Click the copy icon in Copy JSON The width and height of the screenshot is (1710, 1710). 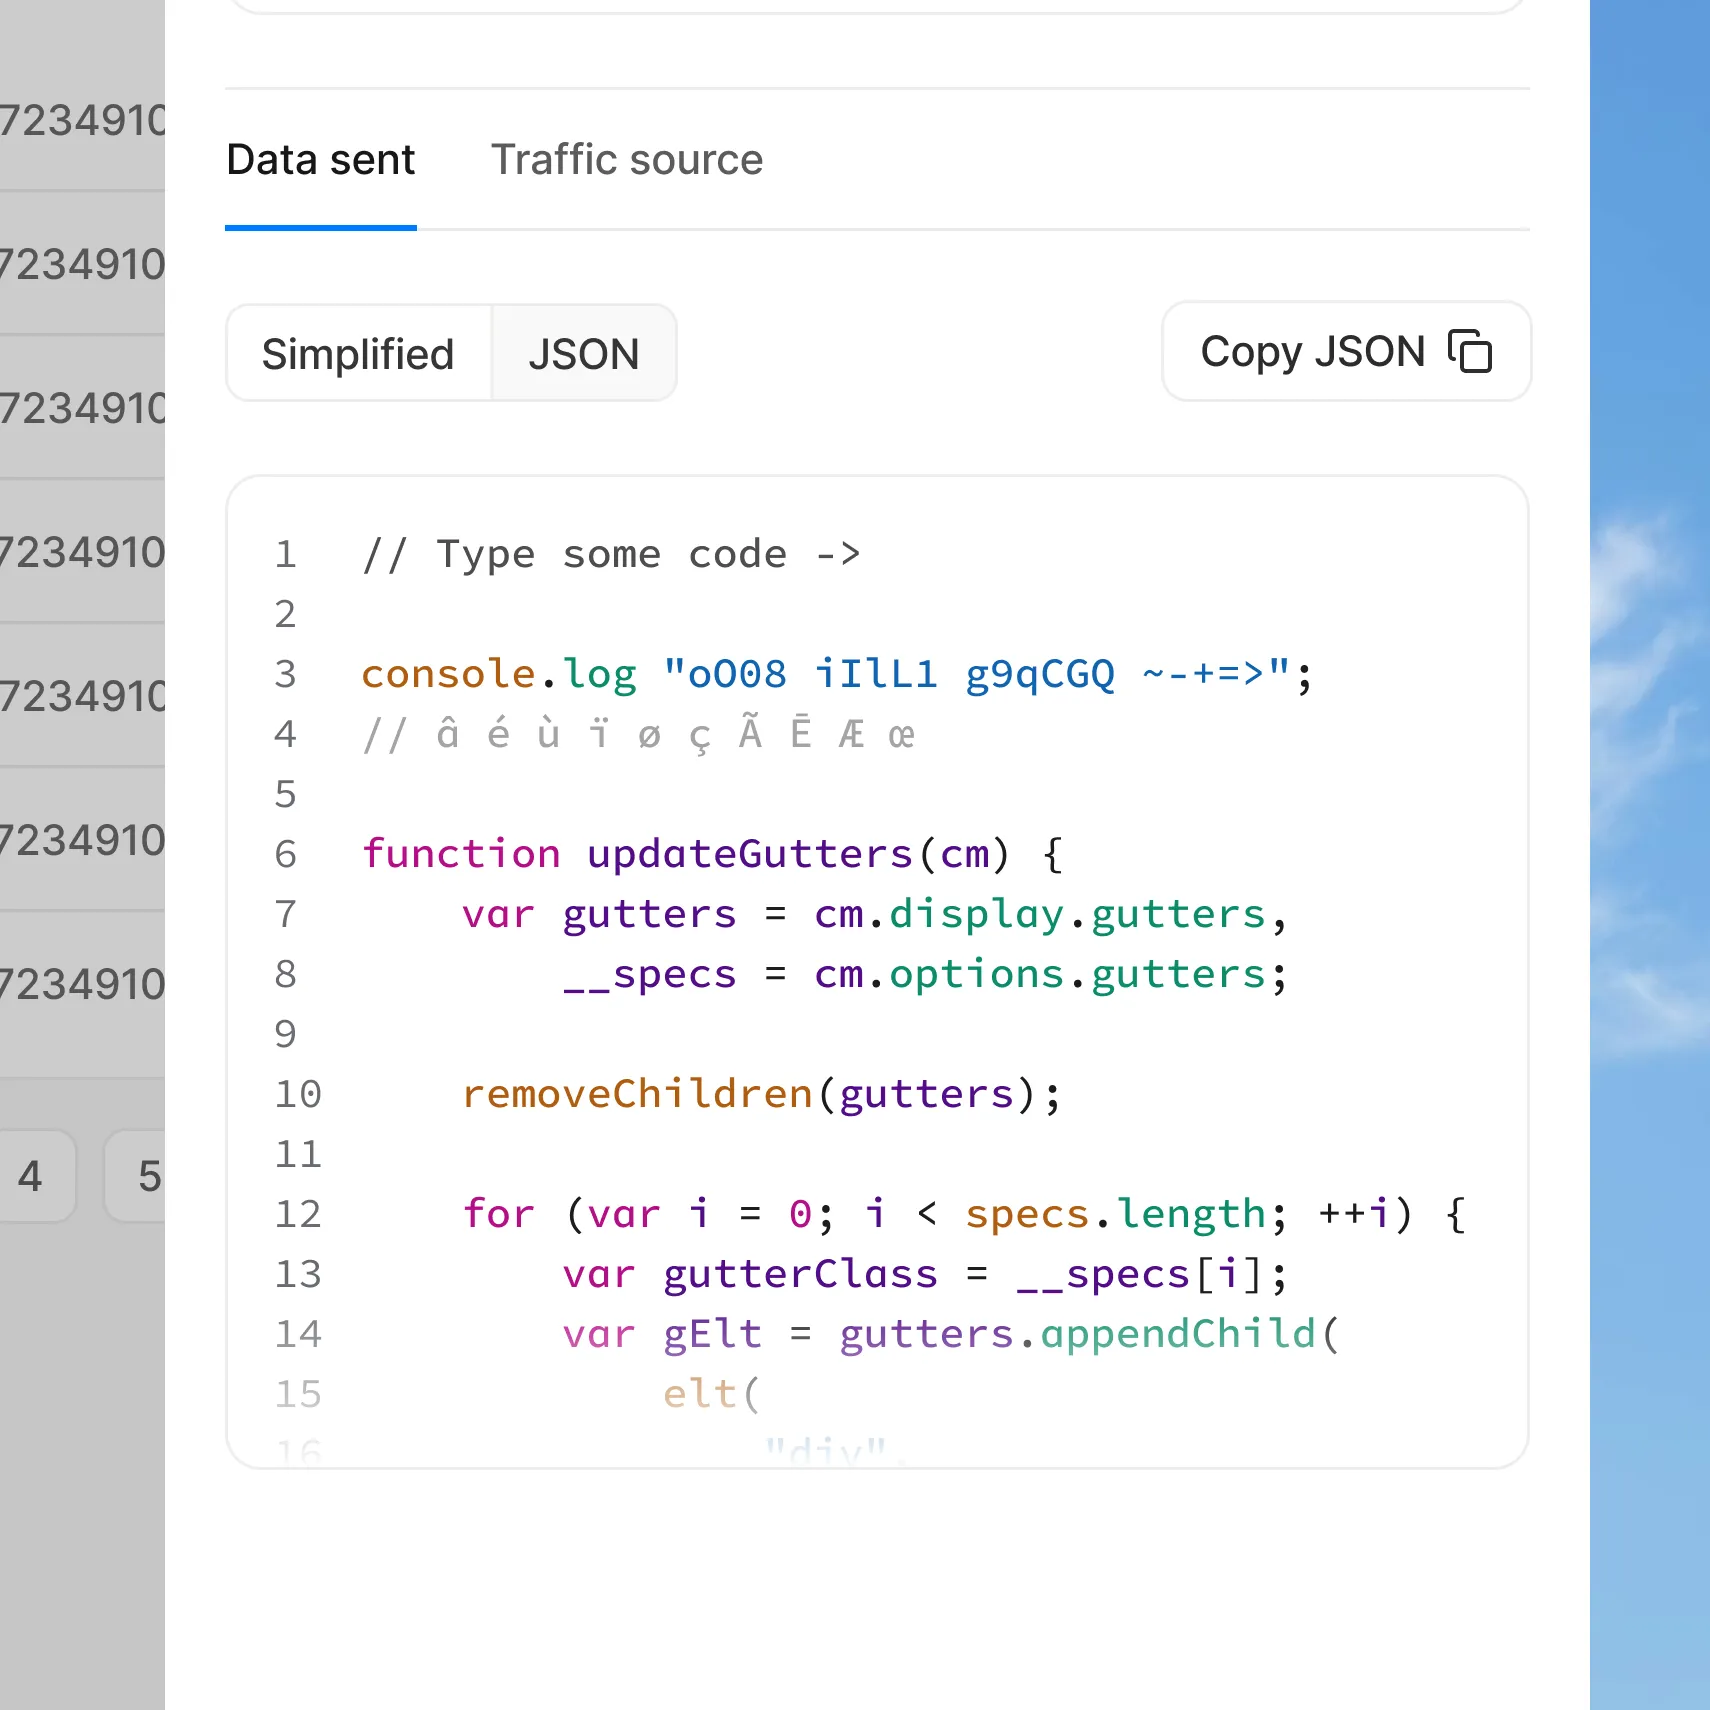(x=1469, y=352)
